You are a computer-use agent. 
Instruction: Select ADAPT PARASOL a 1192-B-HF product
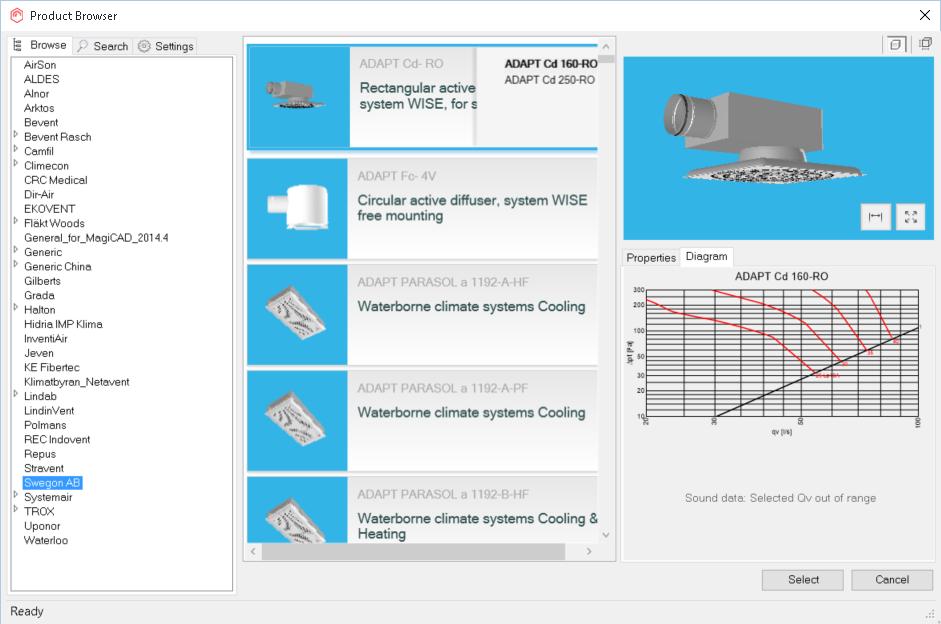click(x=422, y=510)
